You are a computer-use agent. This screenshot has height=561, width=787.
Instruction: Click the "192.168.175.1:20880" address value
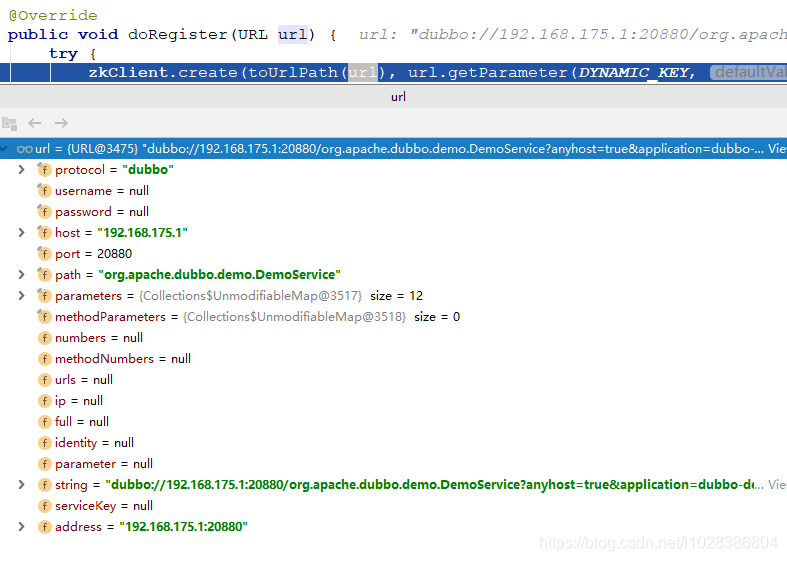click(x=184, y=526)
